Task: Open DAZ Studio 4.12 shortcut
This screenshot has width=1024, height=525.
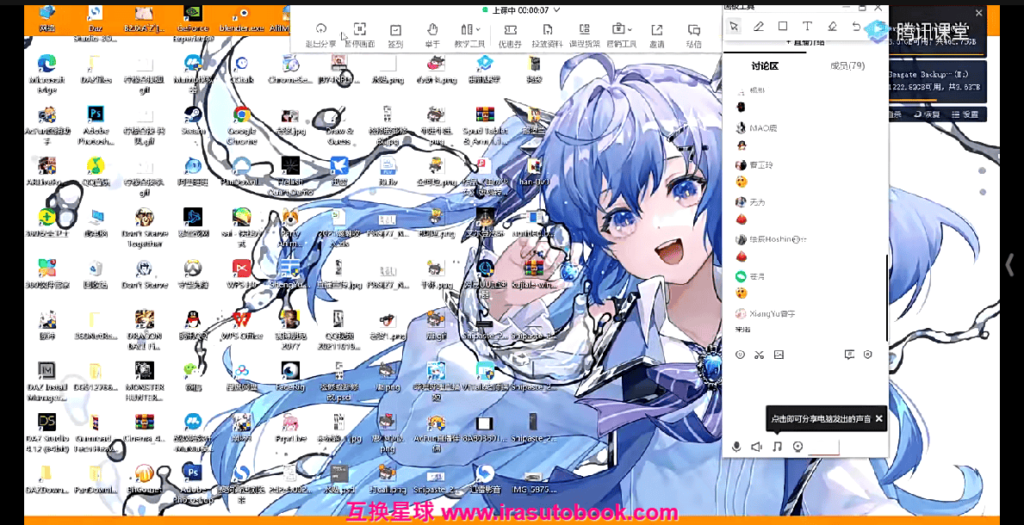Action: (46, 432)
